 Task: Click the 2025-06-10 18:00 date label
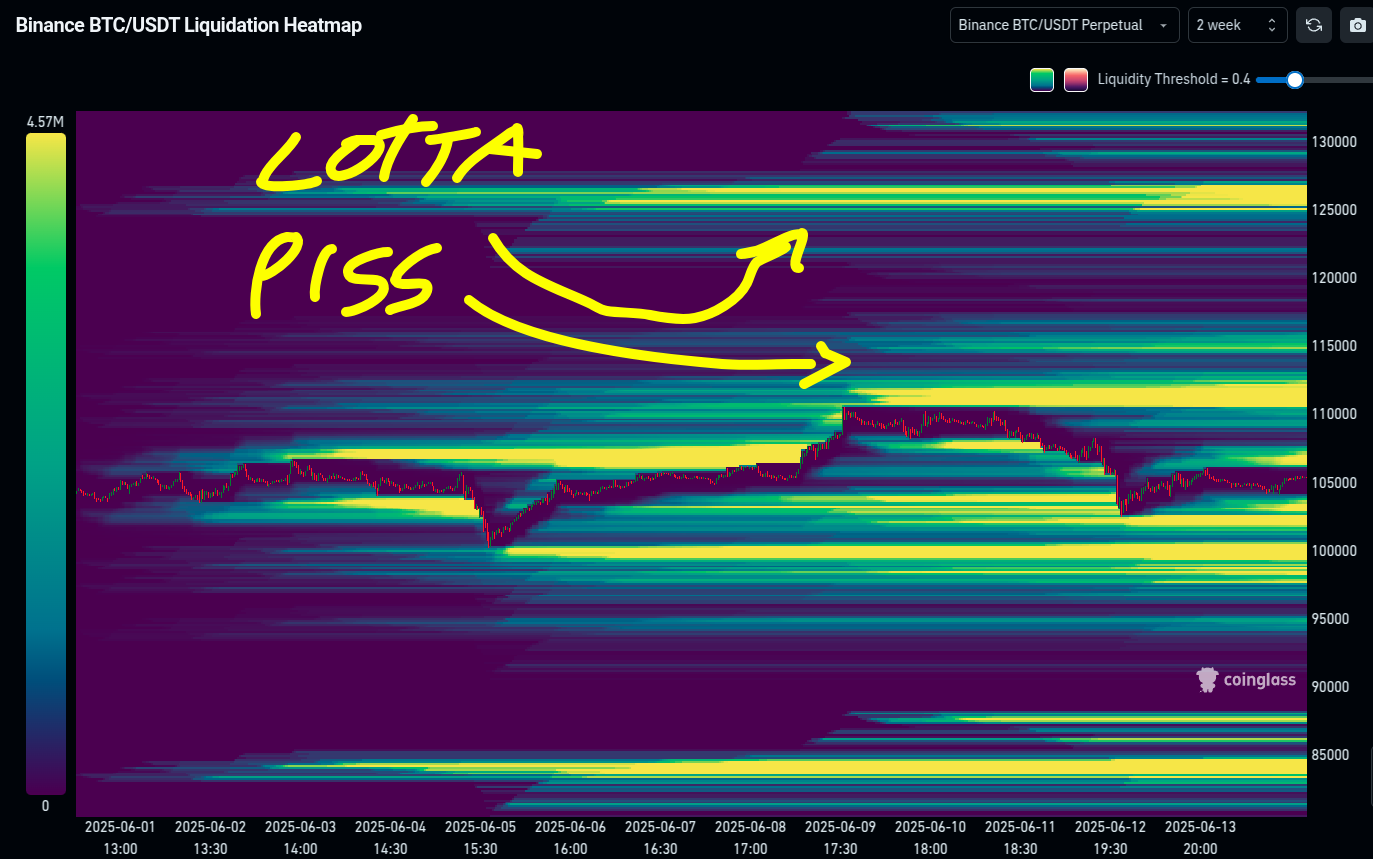(930, 838)
